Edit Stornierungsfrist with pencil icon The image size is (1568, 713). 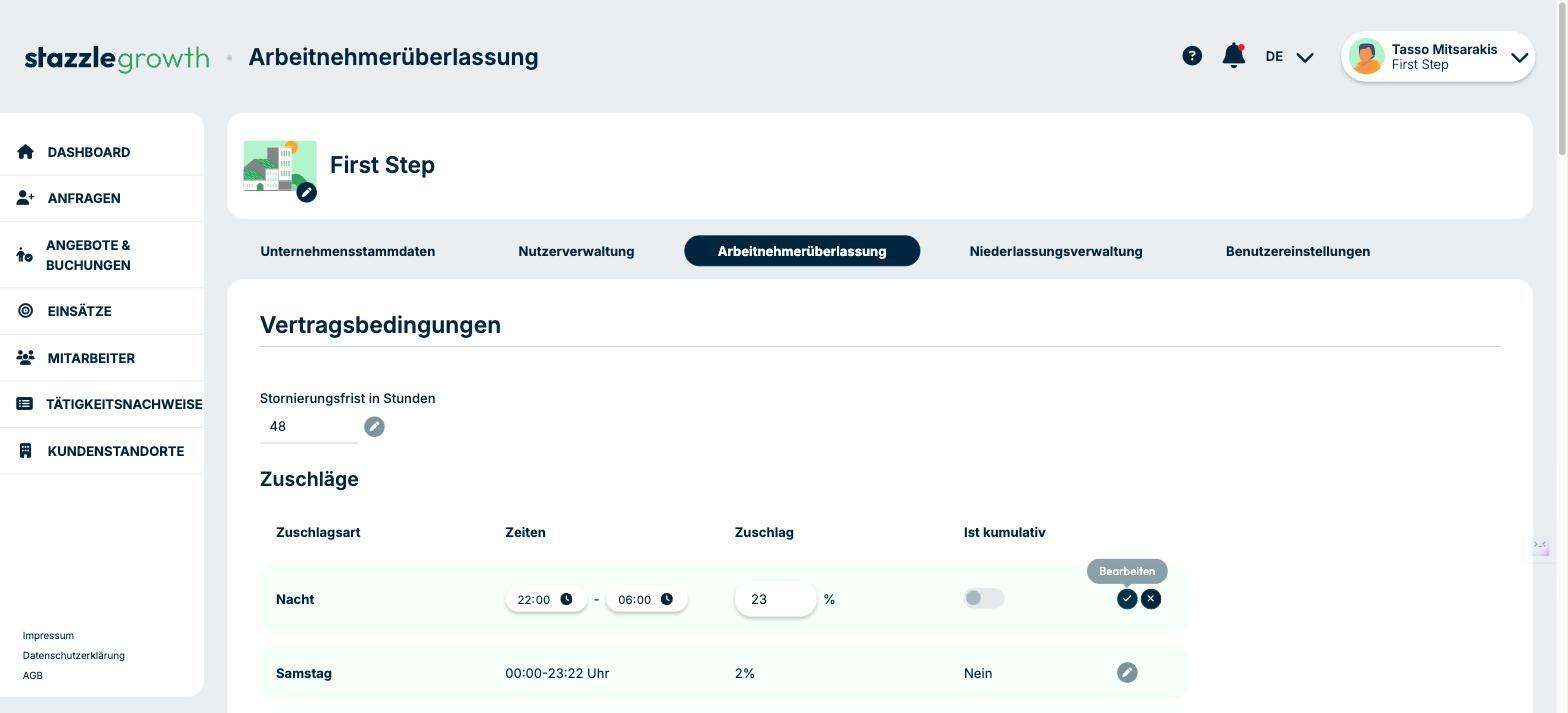374,427
